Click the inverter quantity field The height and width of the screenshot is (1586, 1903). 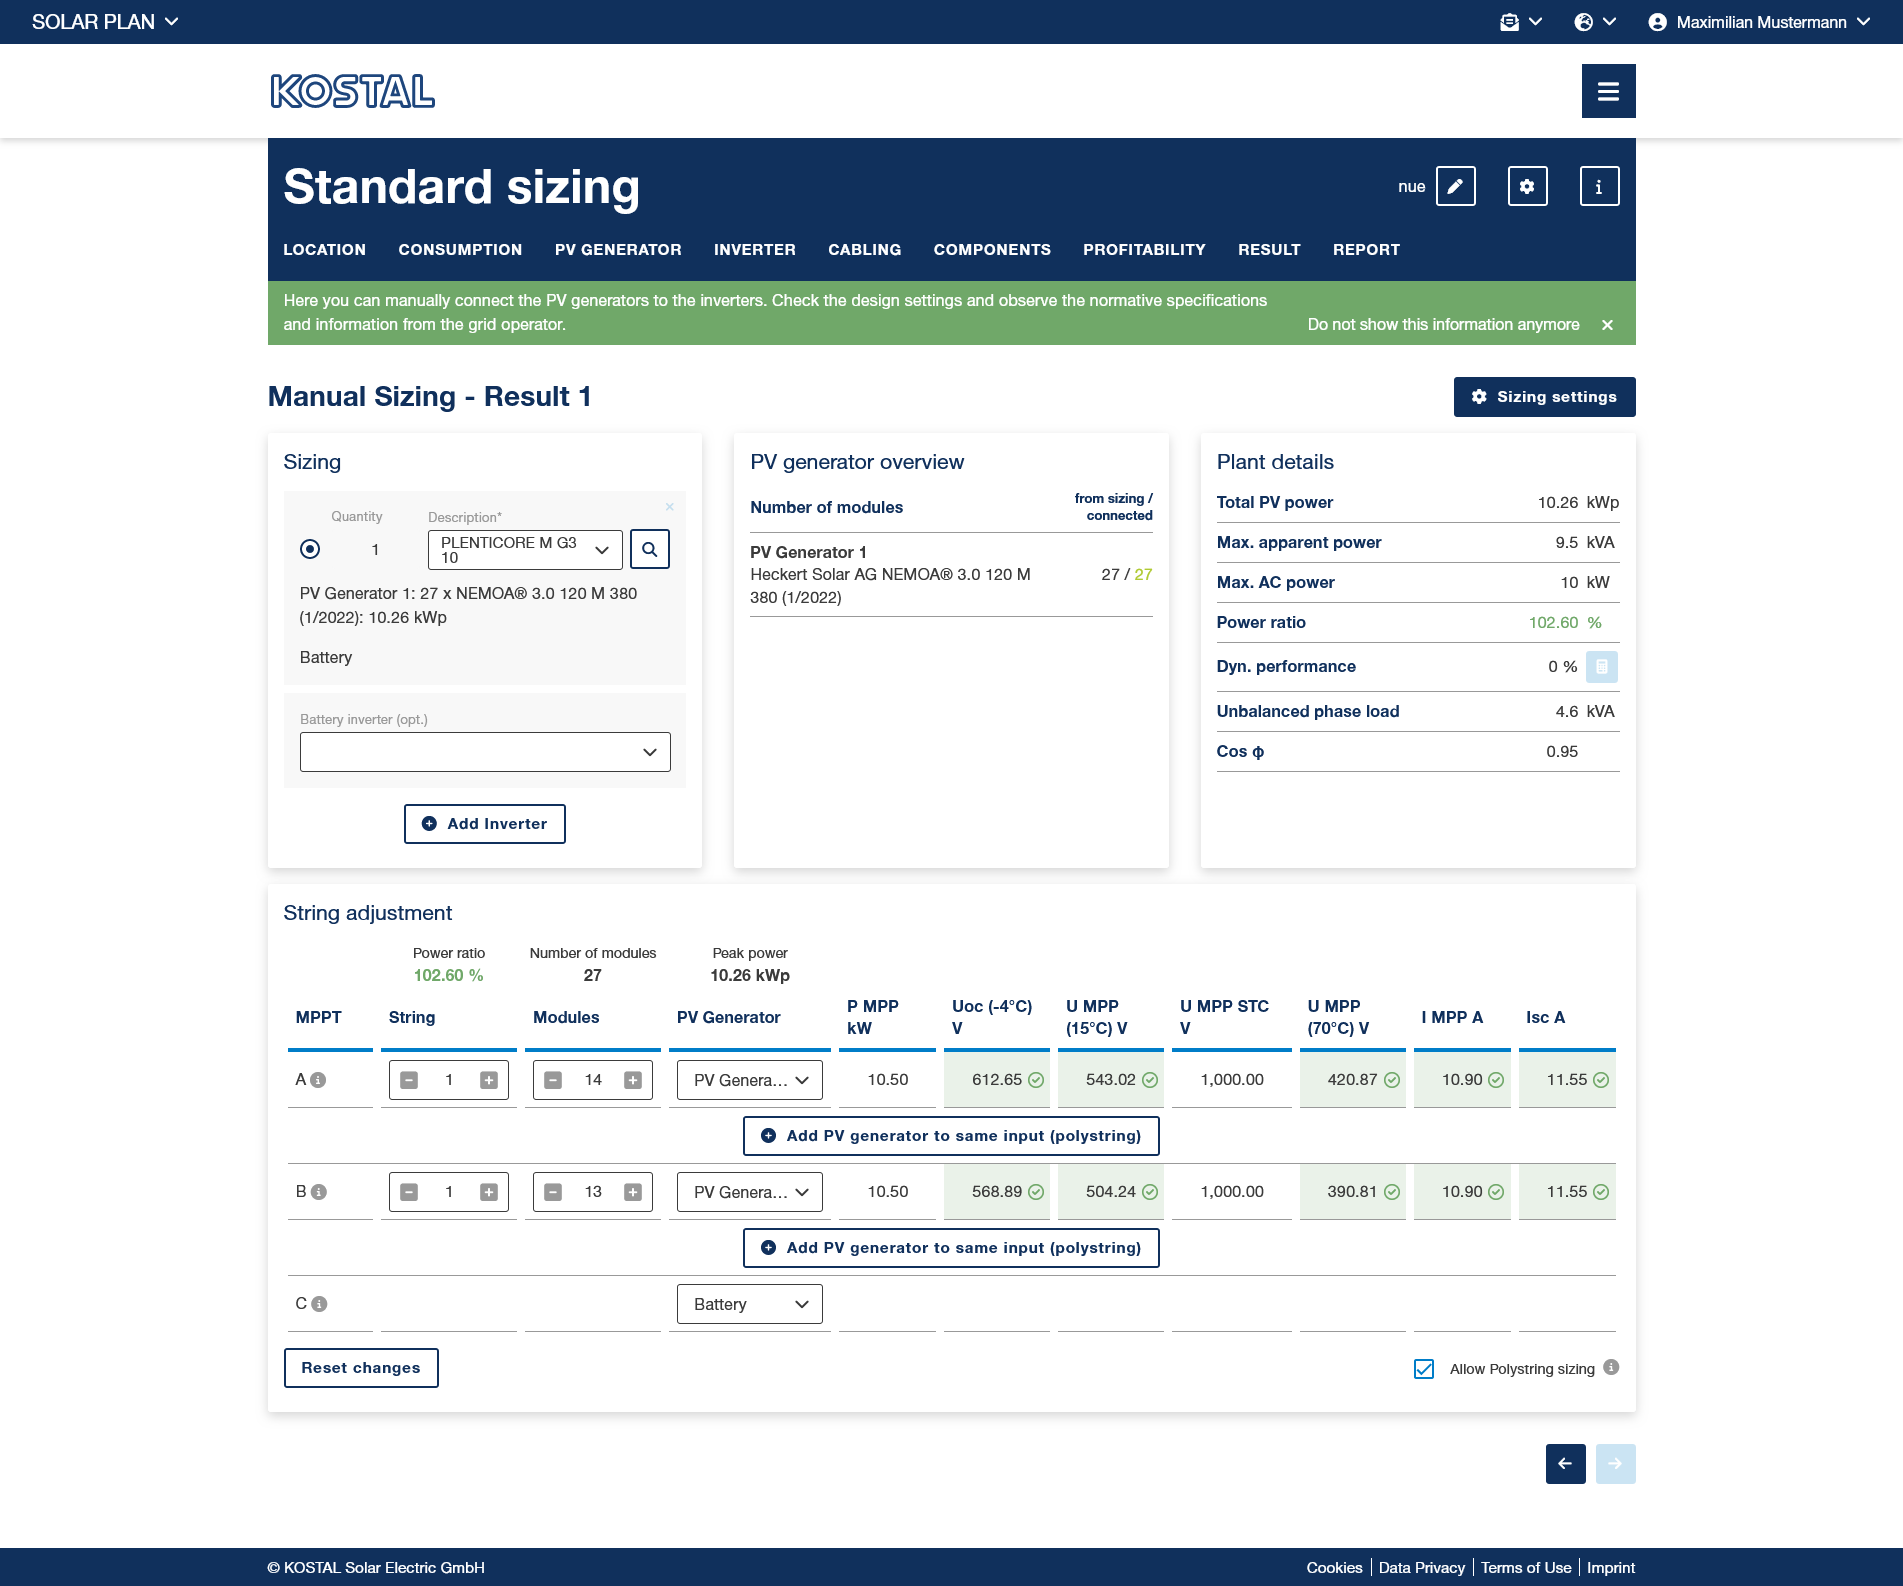(x=375, y=550)
